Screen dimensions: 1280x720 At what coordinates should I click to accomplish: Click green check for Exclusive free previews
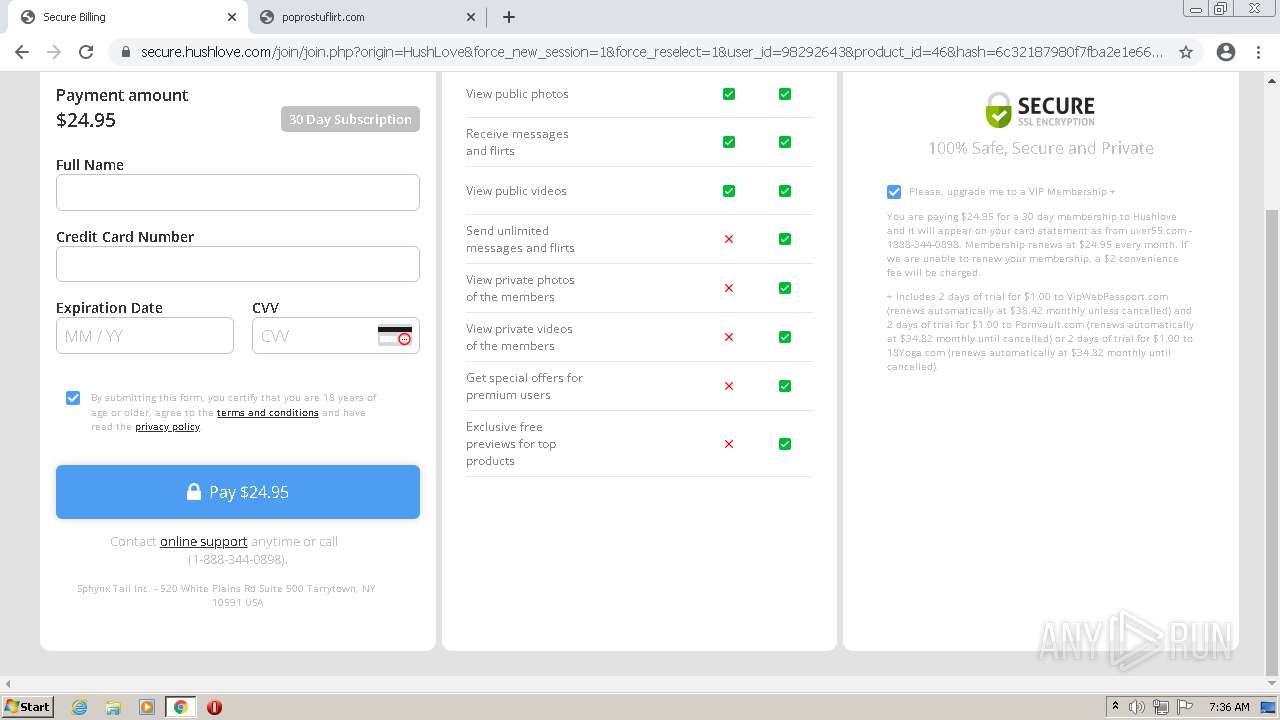[785, 444]
